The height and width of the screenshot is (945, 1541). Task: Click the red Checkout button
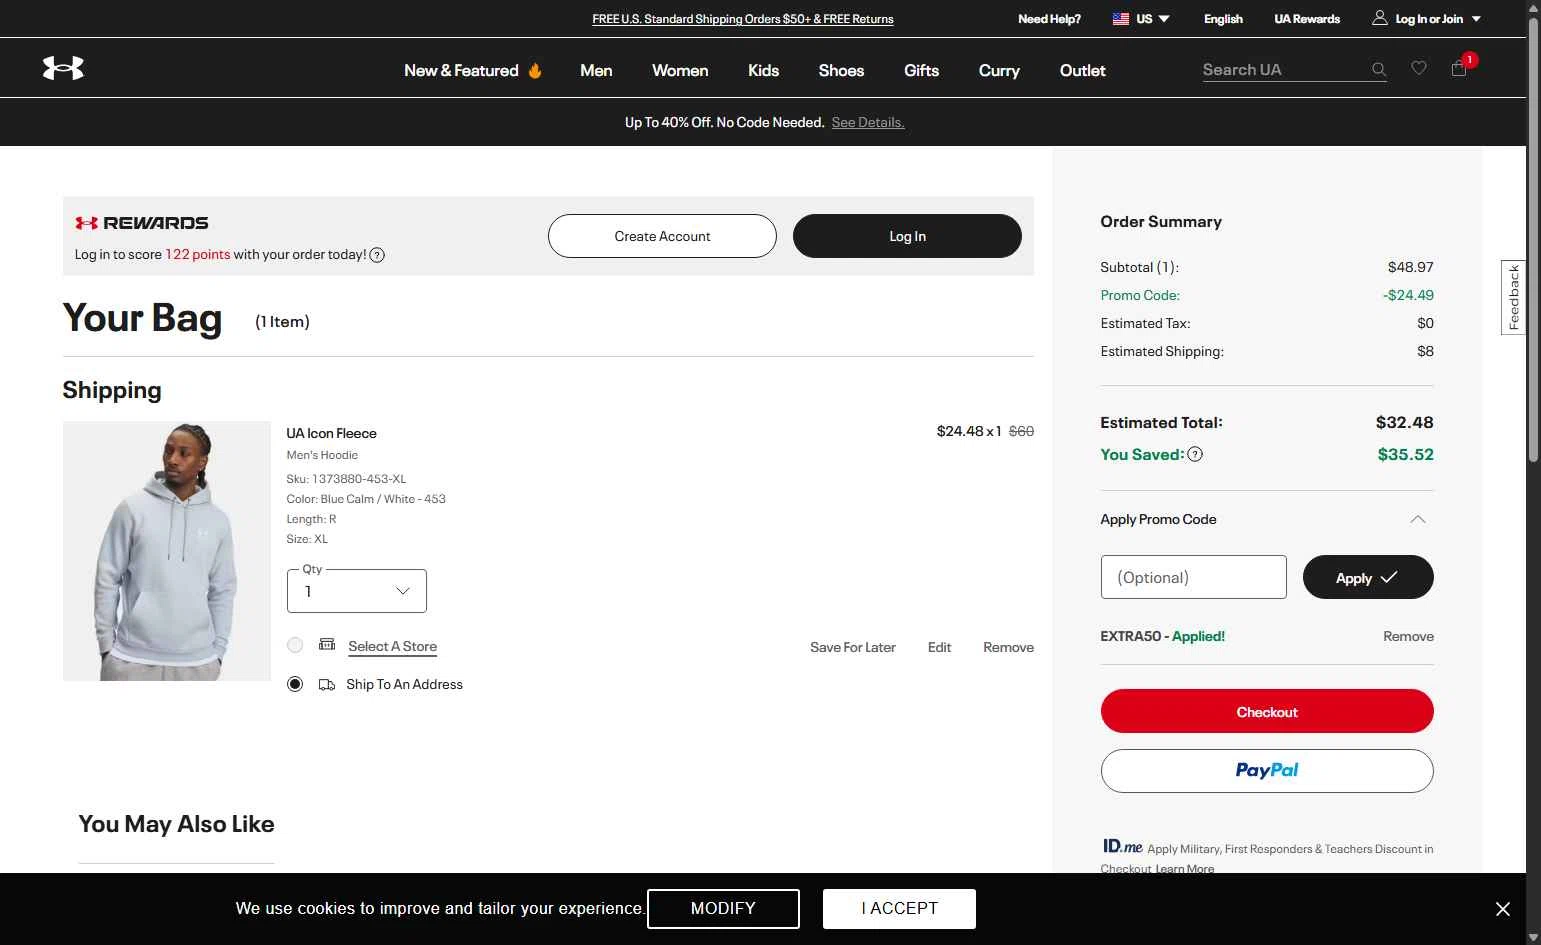coord(1267,711)
